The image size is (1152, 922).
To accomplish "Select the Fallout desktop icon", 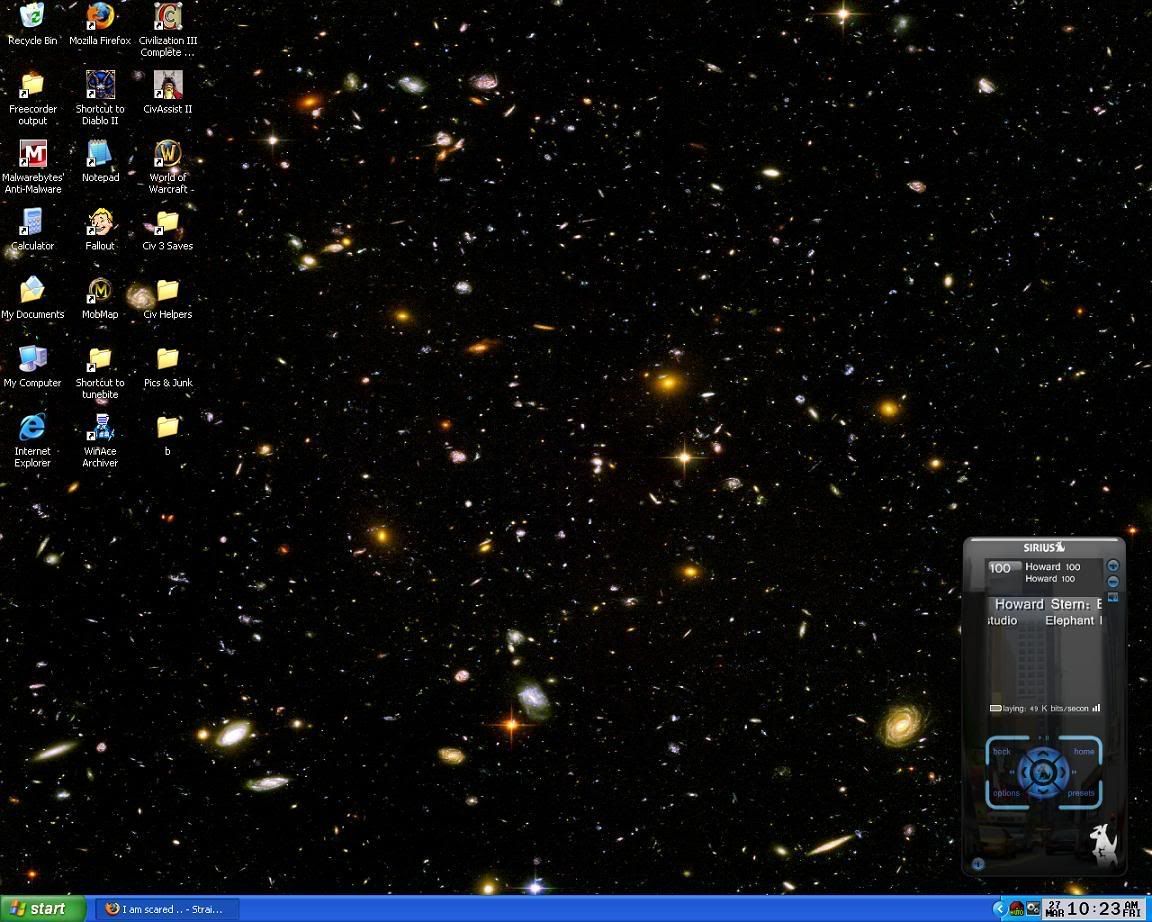I will coord(99,223).
